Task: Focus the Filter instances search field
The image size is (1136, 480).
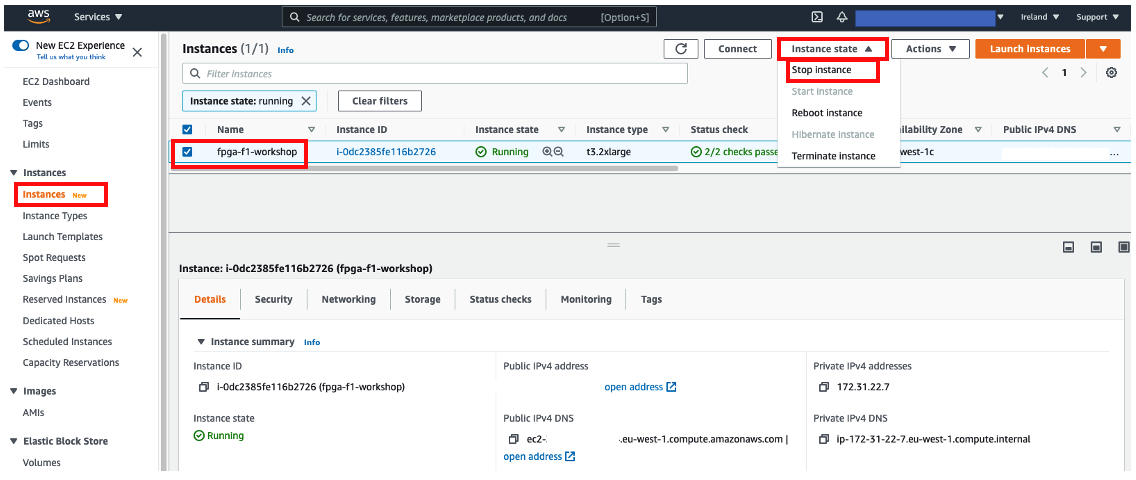Action: (x=435, y=74)
